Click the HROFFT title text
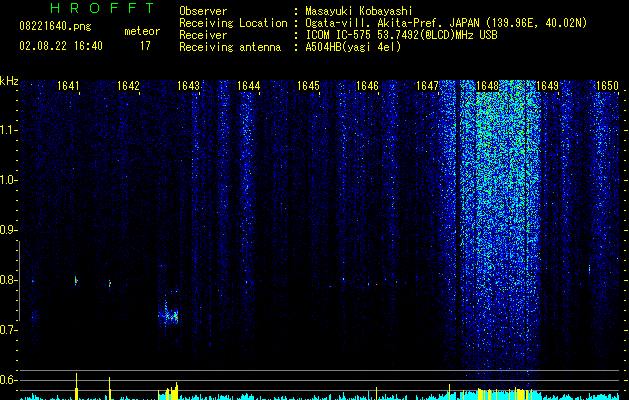Screen dimensions: 629x400 (103, 8)
